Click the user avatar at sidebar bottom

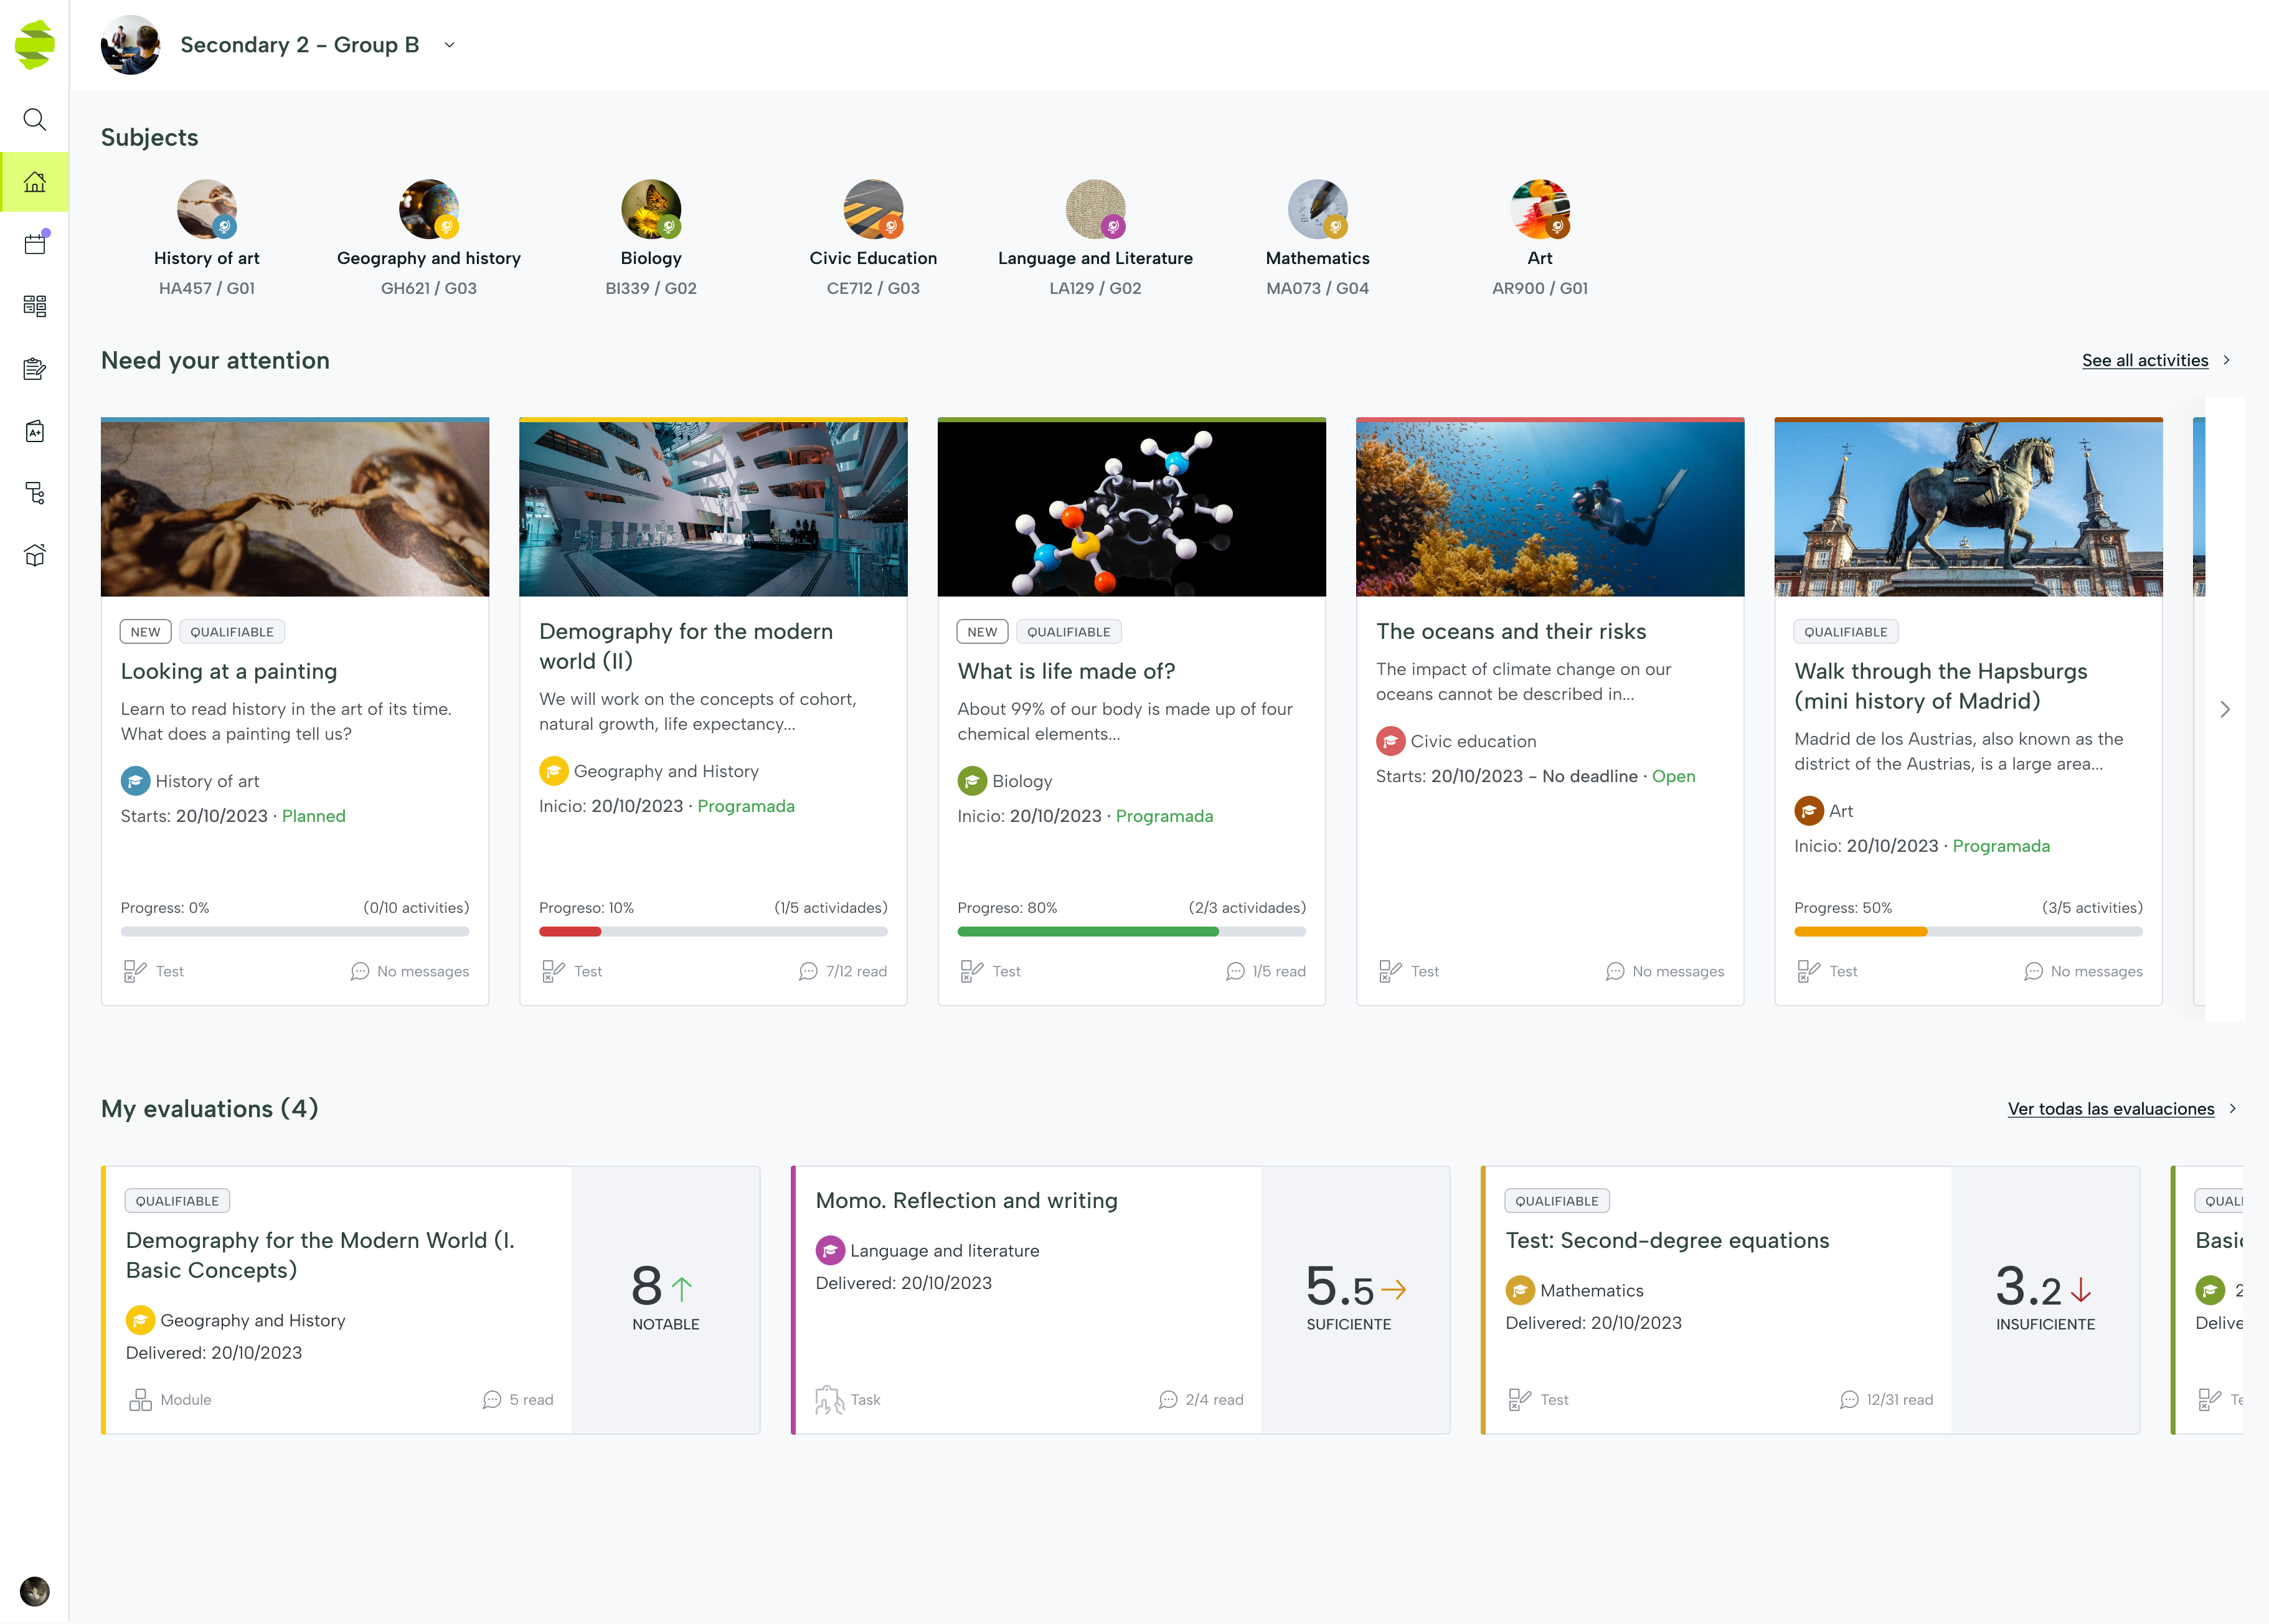click(35, 1590)
